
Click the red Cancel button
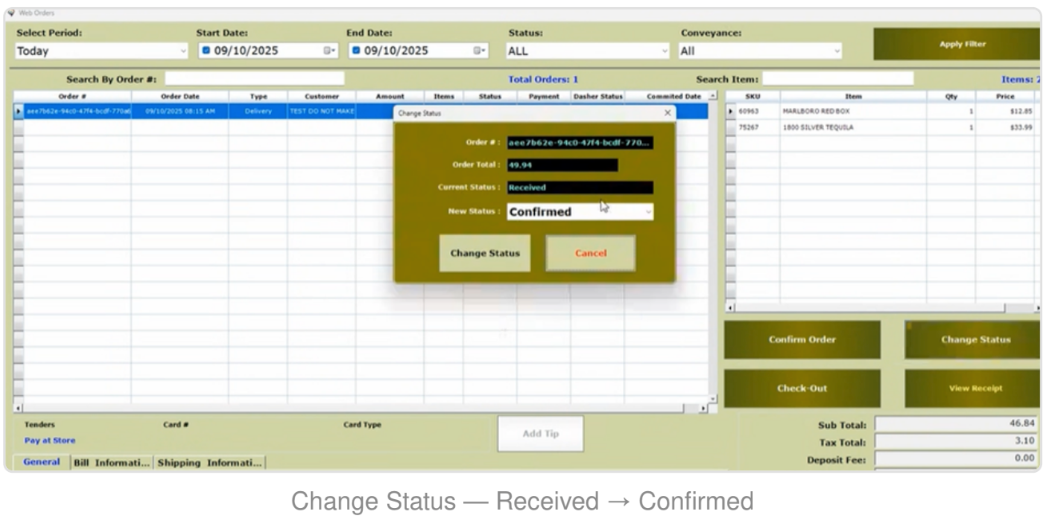coord(590,253)
